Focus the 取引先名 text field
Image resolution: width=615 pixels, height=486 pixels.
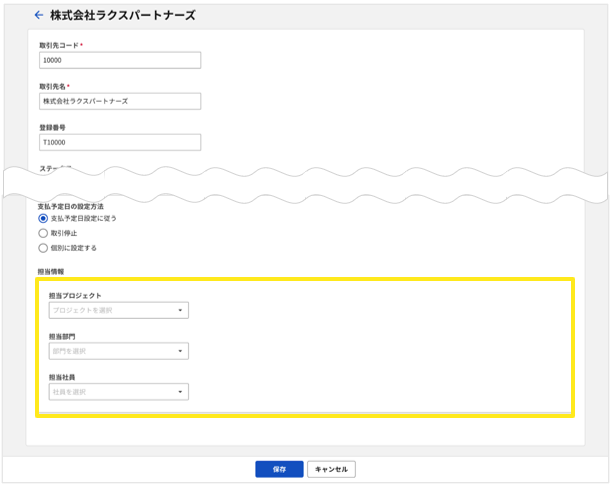point(119,101)
